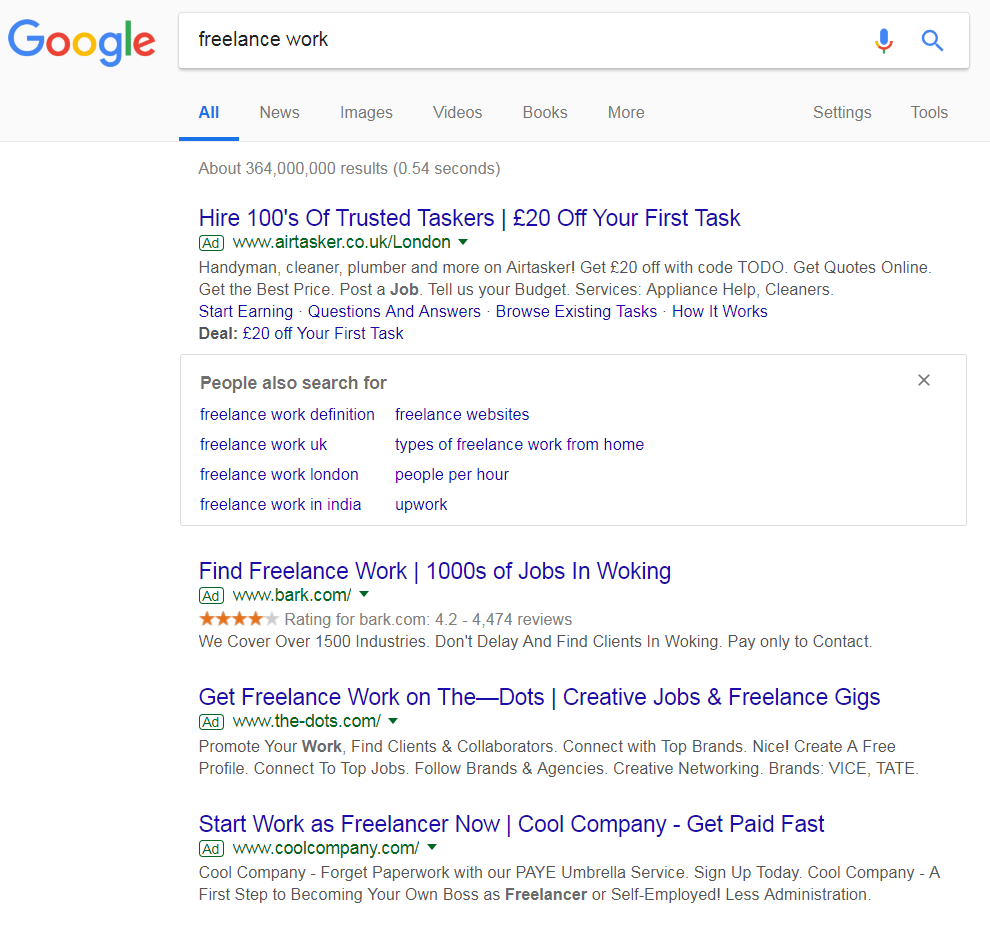Open Get Freelance Work on The—Dots ad
Image resolution: width=990 pixels, height=934 pixels.
pyautogui.click(x=539, y=697)
